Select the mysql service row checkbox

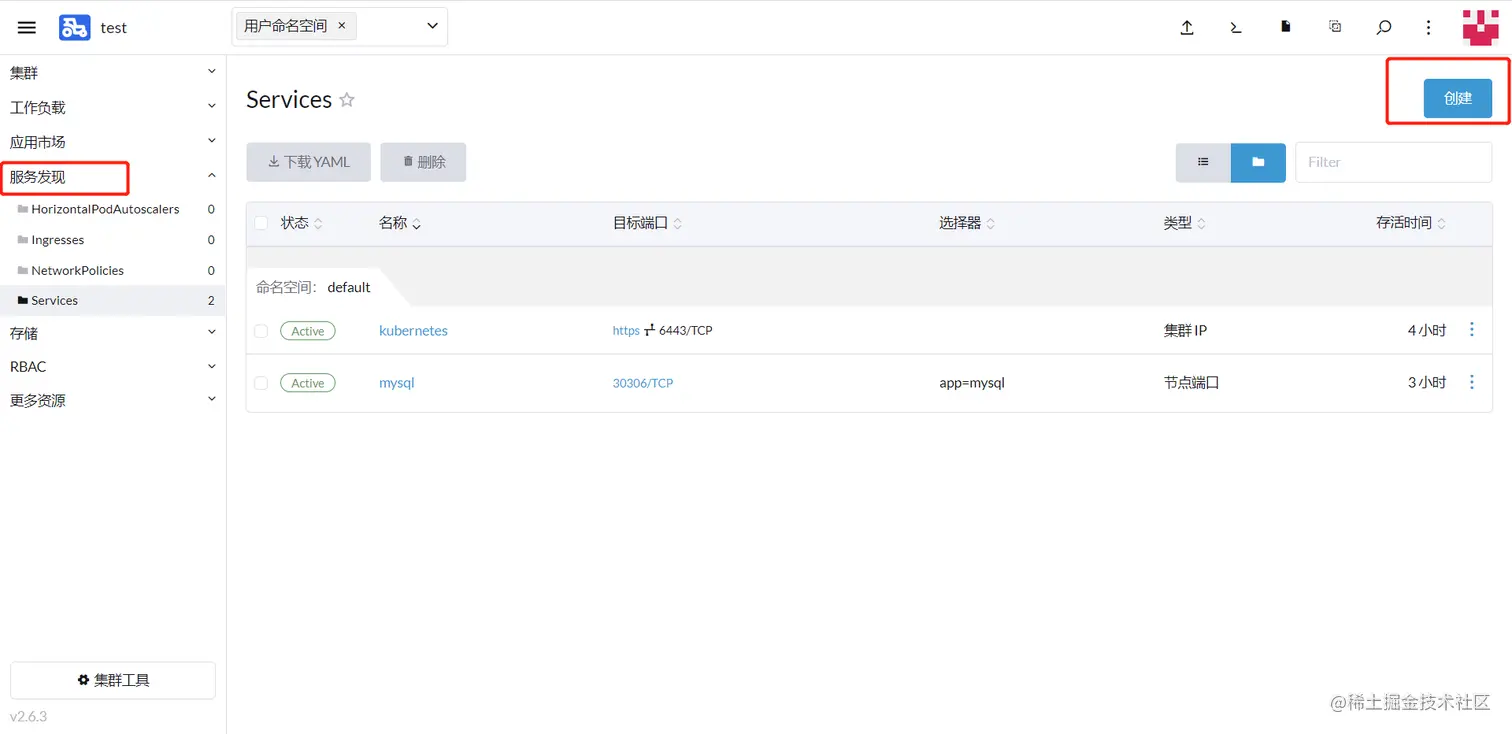coord(261,383)
